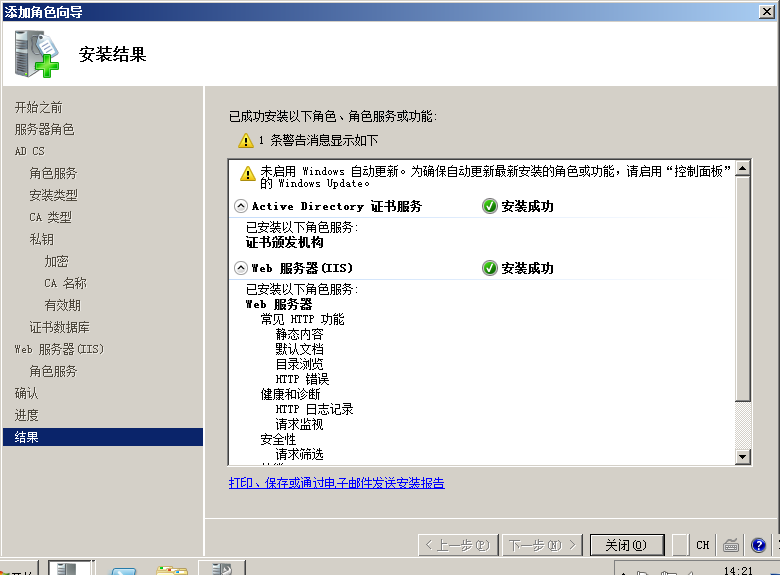Select 开始之前 step in wizard sidebar
The width and height of the screenshot is (780, 575).
pyautogui.click(x=38, y=107)
